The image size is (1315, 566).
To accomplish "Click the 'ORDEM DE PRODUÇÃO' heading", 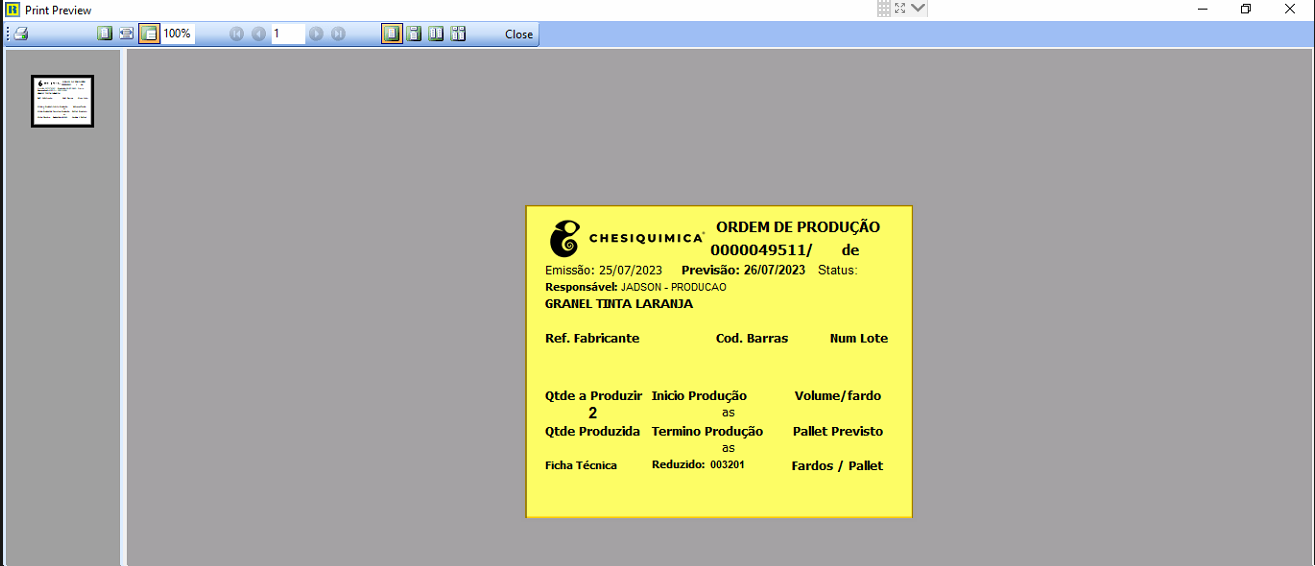I will click(798, 227).
